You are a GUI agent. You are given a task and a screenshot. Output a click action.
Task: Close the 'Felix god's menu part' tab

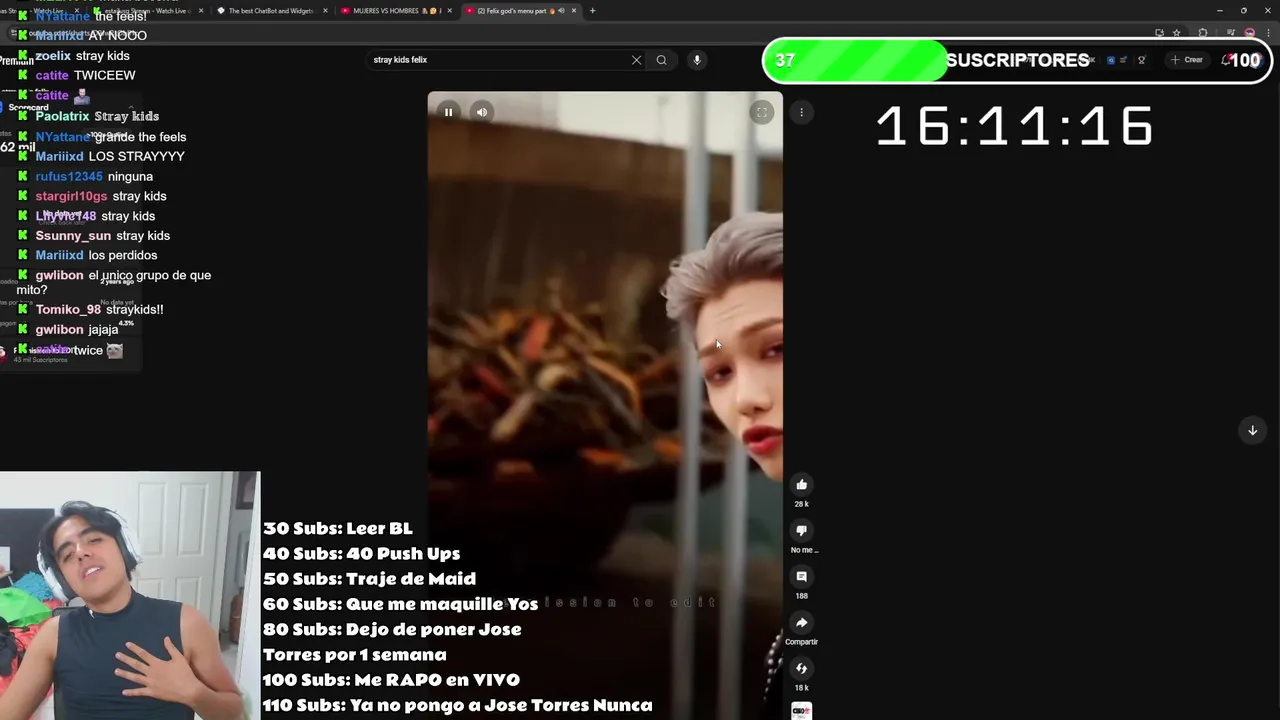574,11
